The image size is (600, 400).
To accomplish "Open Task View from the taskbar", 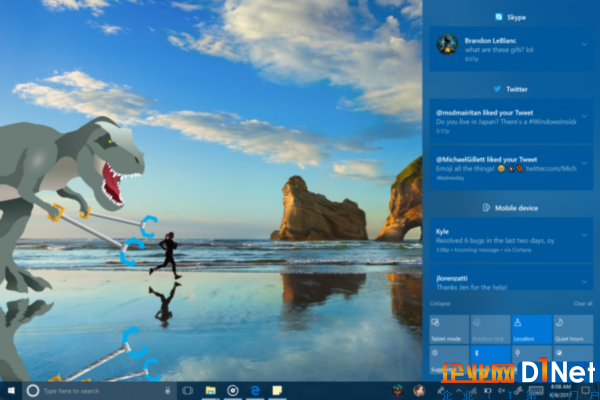I will pos(188,391).
